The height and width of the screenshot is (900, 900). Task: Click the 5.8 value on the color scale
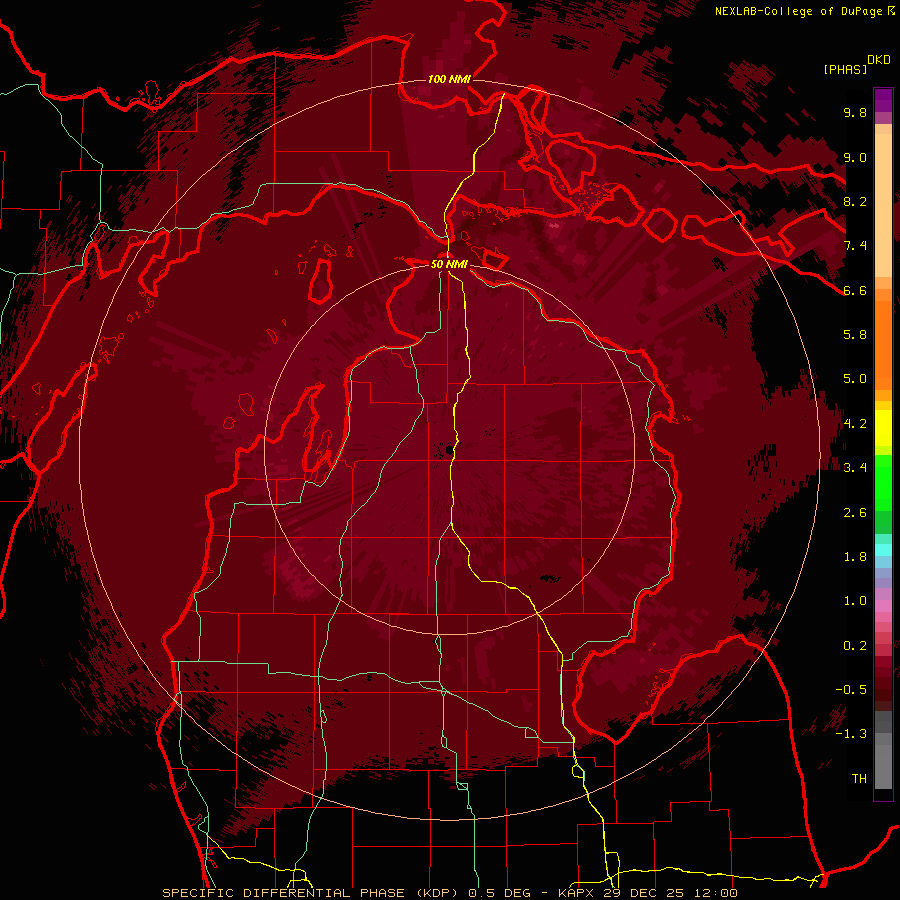tap(855, 335)
